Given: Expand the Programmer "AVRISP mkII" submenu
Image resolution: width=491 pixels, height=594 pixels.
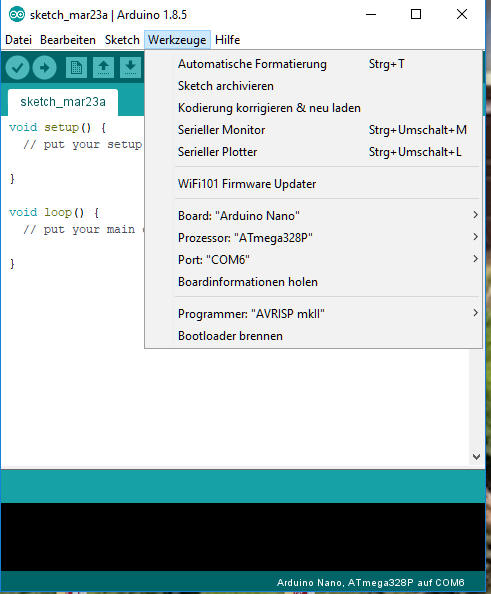Looking at the screenshot, I should (x=313, y=314).
